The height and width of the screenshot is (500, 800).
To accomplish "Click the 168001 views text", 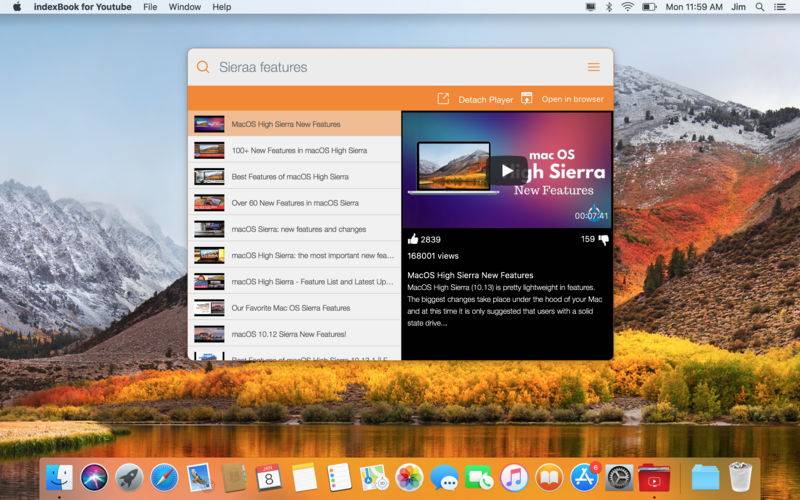I will [x=433, y=256].
